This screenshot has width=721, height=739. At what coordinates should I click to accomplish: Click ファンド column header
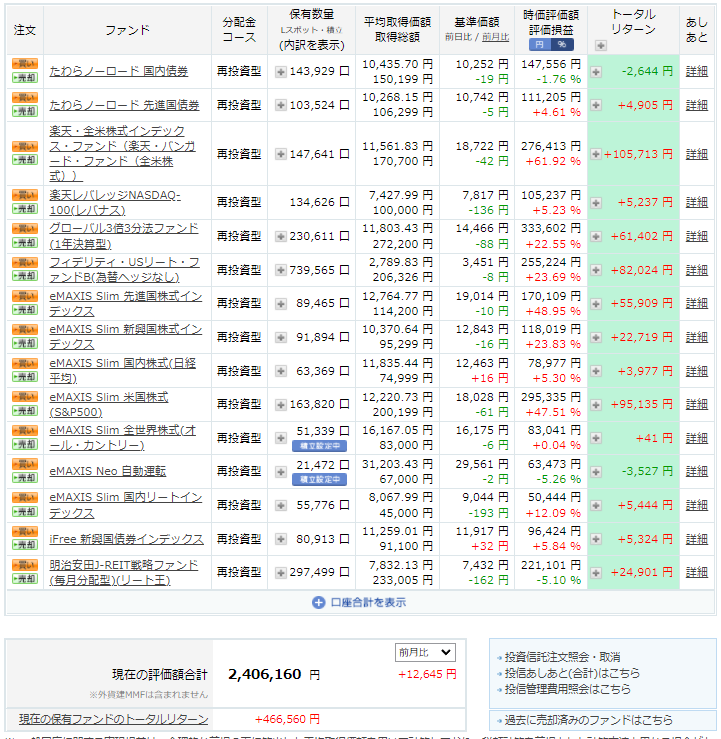[127, 30]
